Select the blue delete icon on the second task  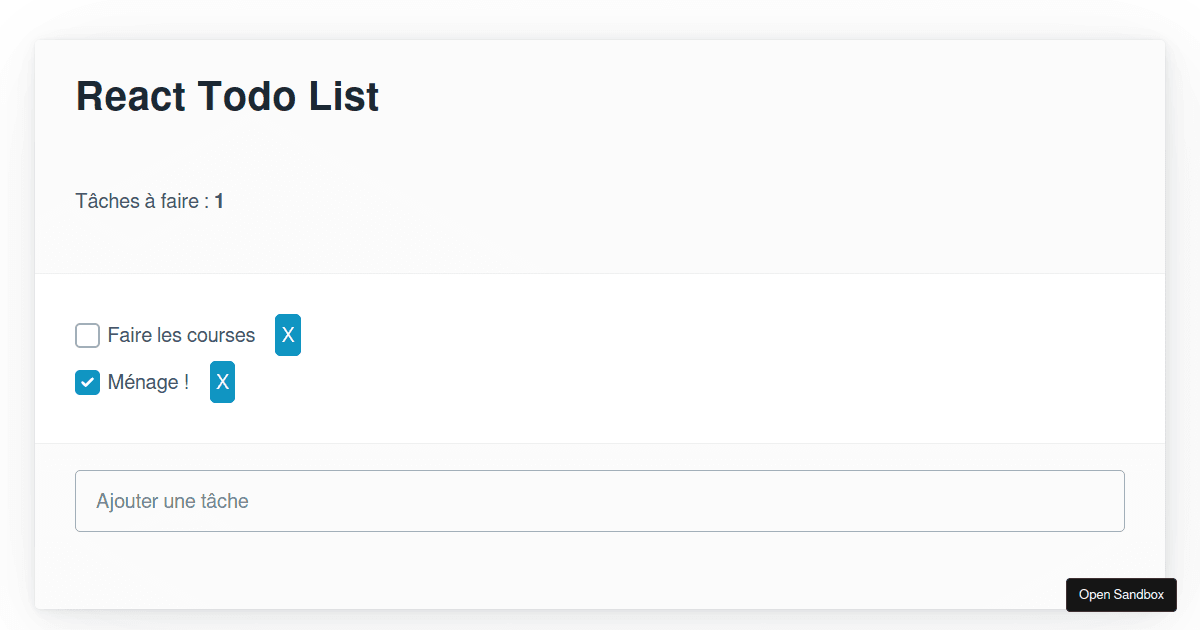[222, 382]
